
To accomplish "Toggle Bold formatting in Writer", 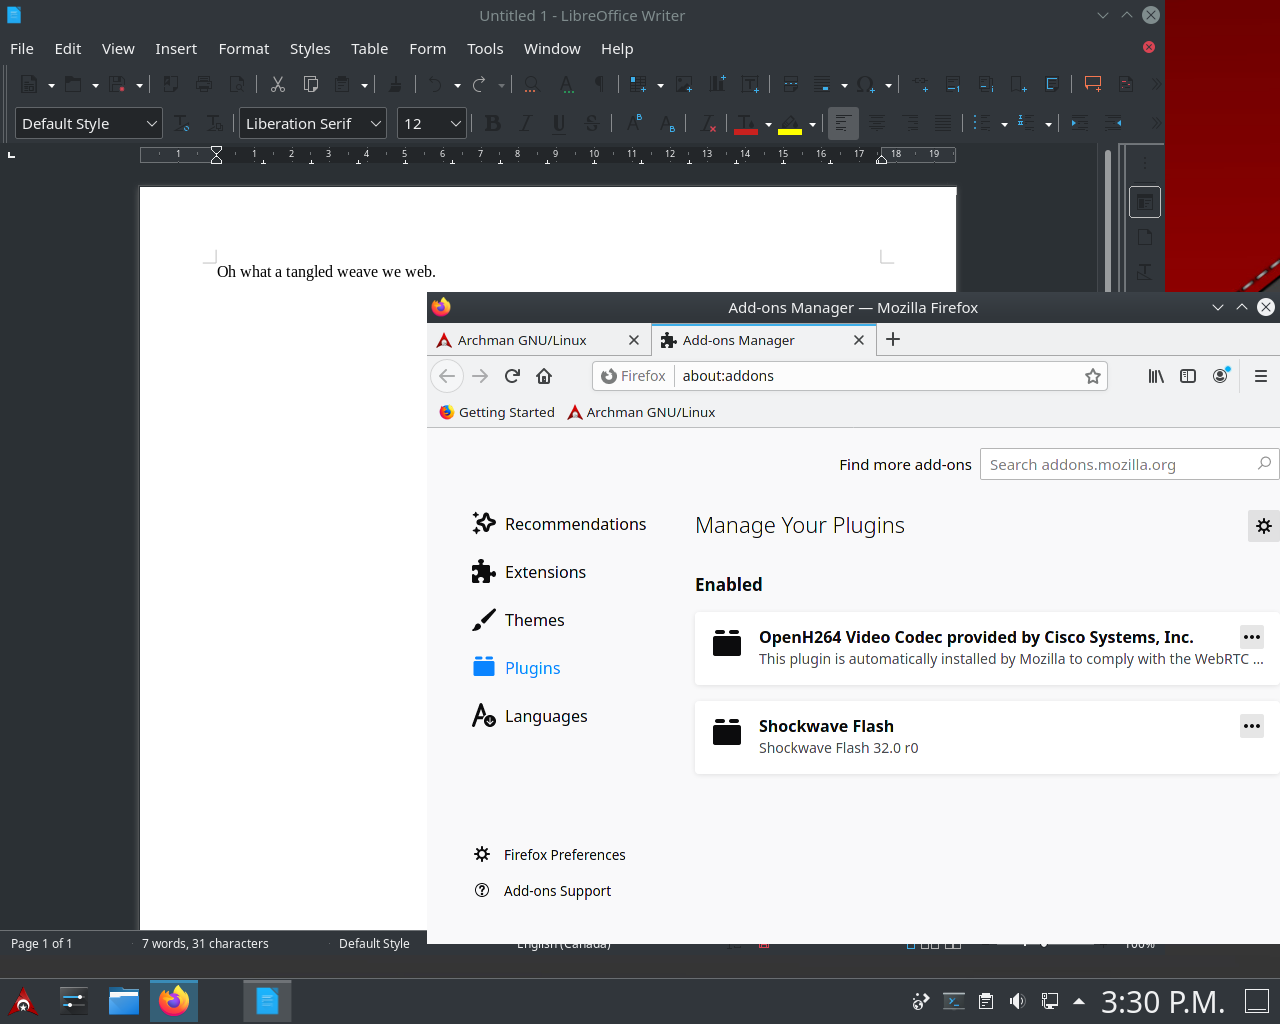I will (x=492, y=124).
